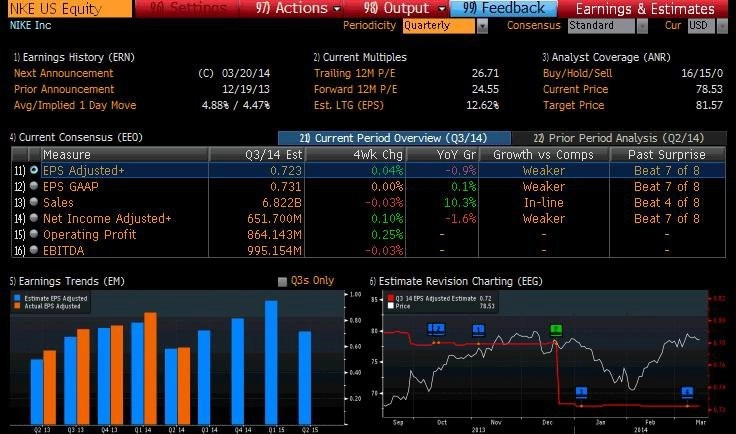736x434 pixels.
Task: Open the Periodicity Quarterly dropdown
Action: click(438, 25)
